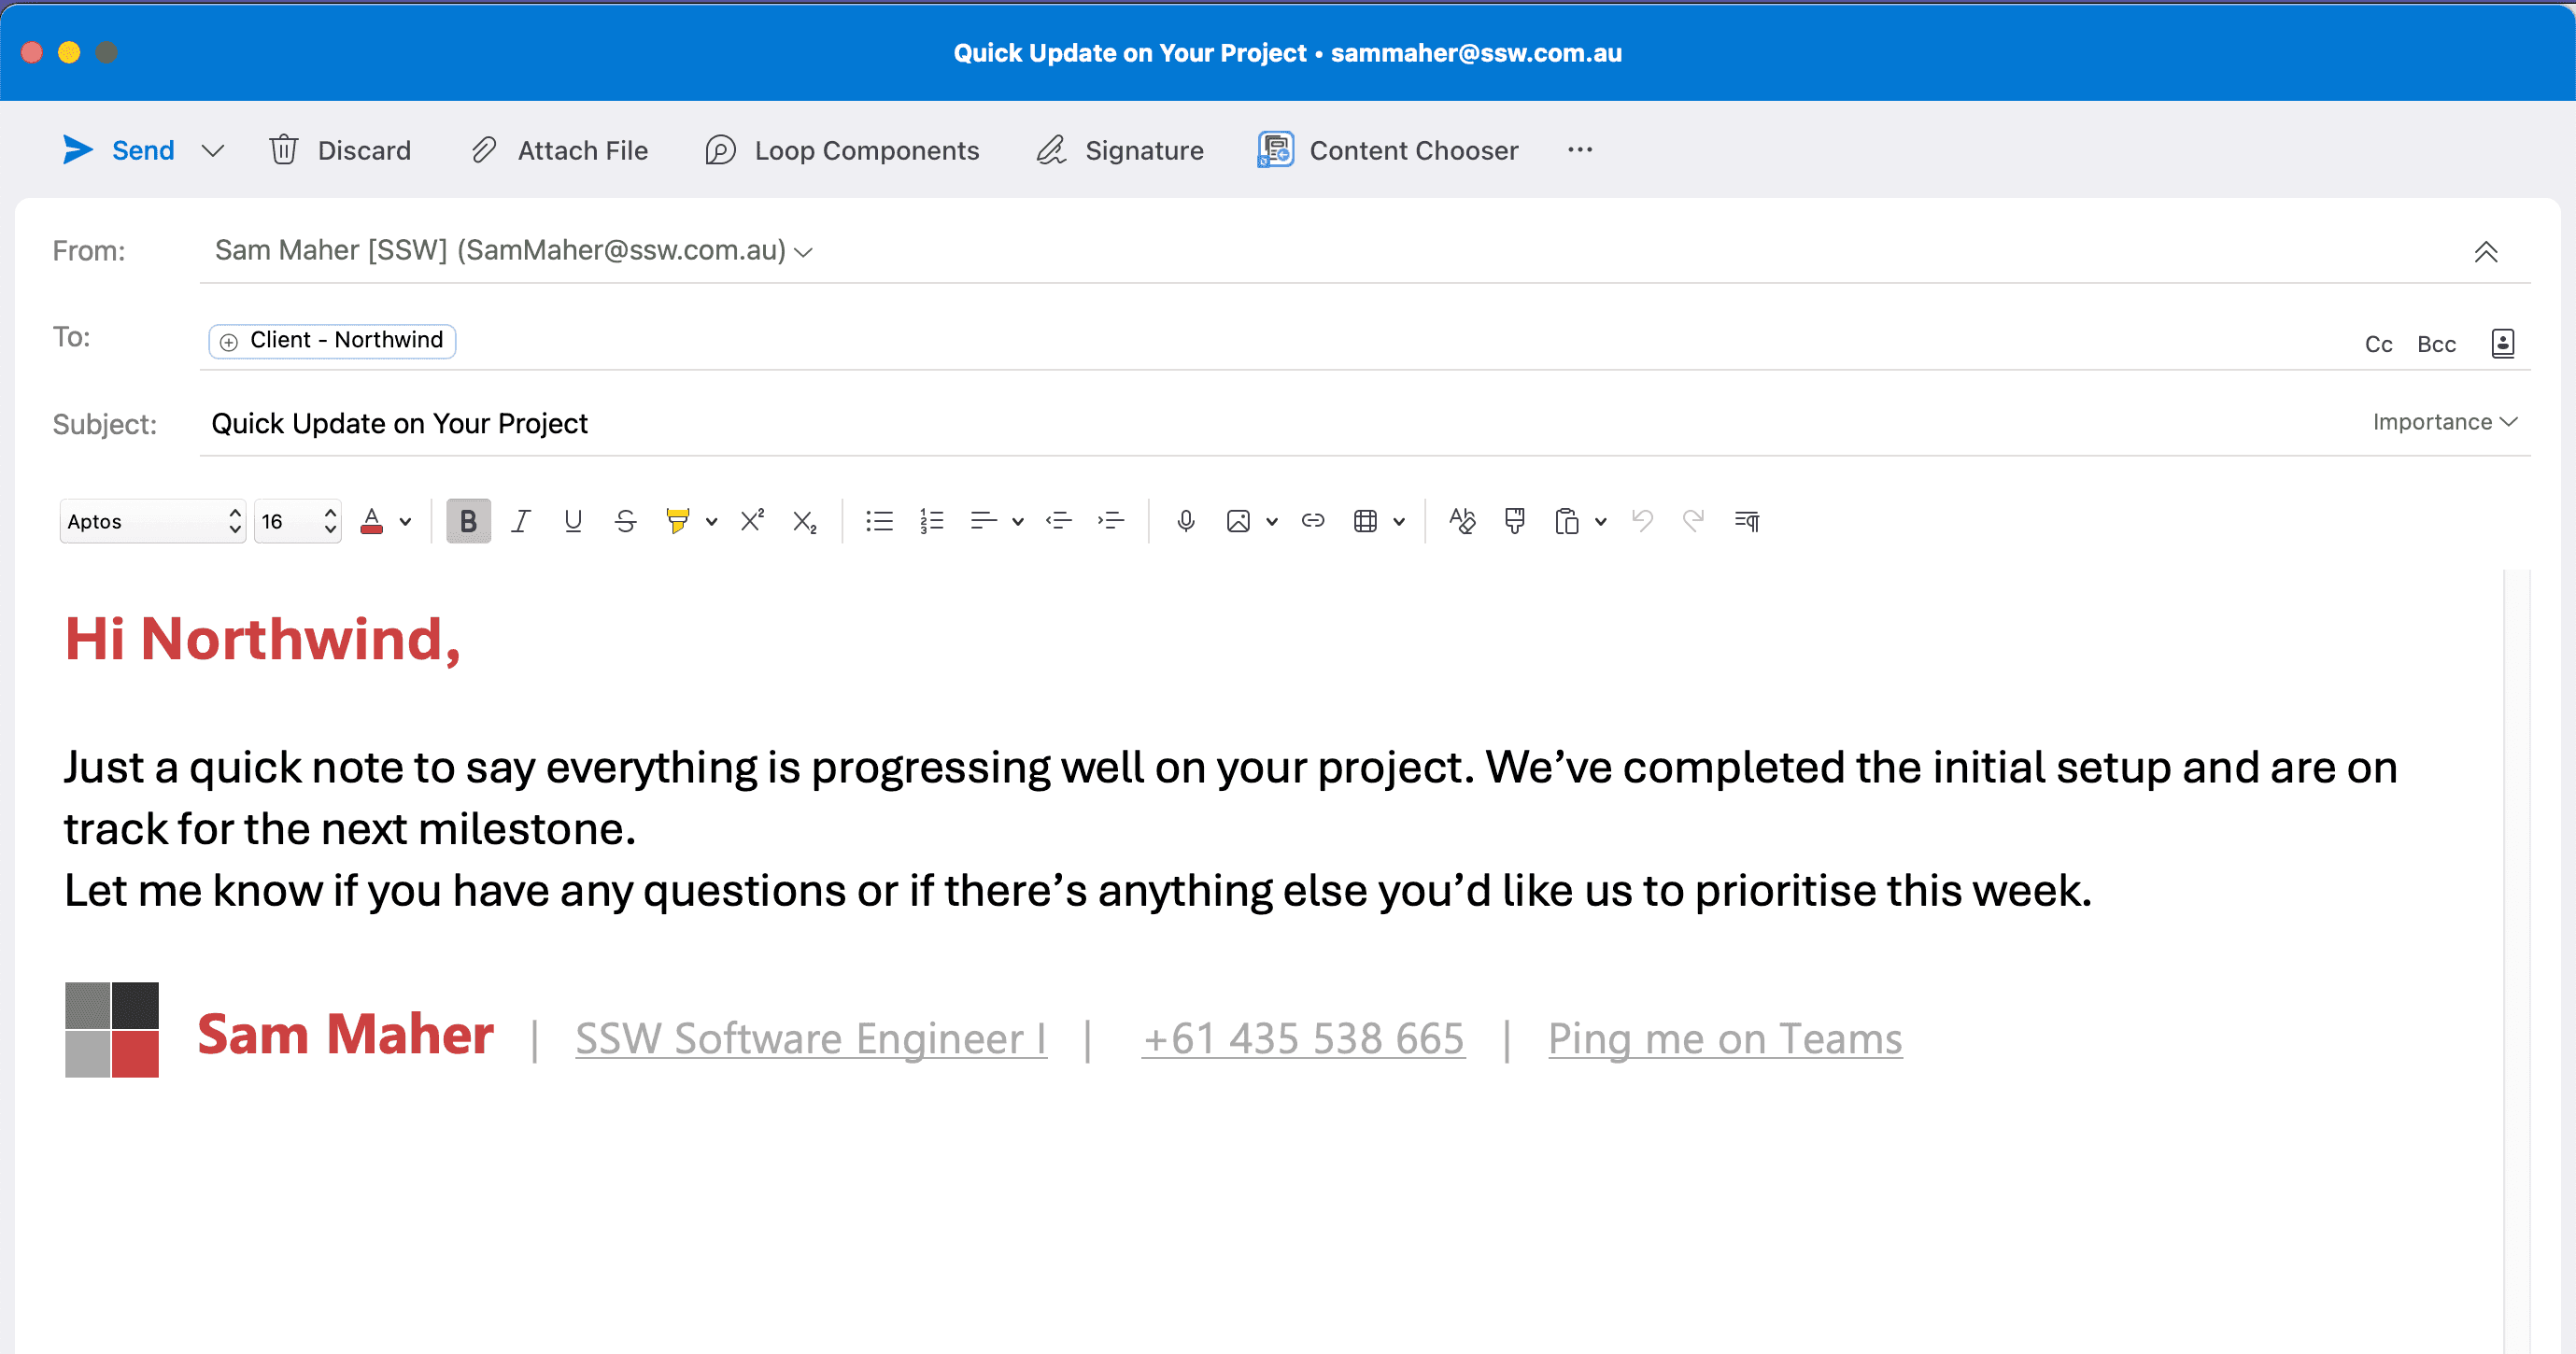Toggle Italic formatting

[x=520, y=521]
